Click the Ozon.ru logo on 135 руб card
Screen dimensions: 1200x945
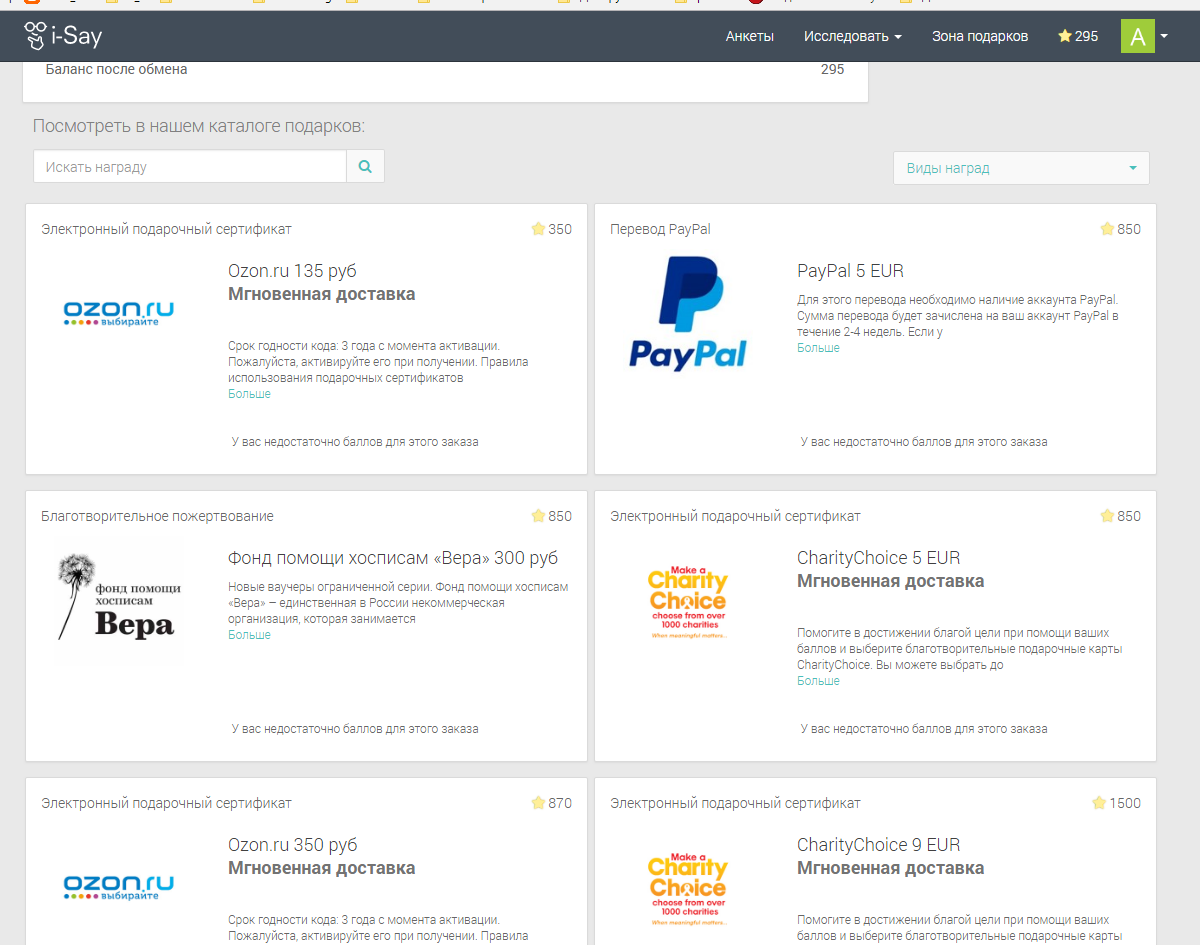(119, 314)
